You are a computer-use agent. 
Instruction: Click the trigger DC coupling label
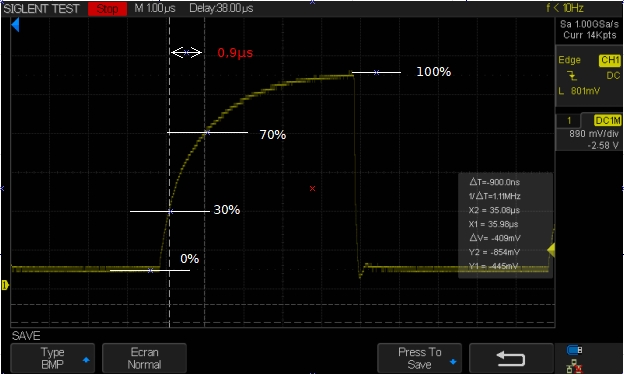613,76
